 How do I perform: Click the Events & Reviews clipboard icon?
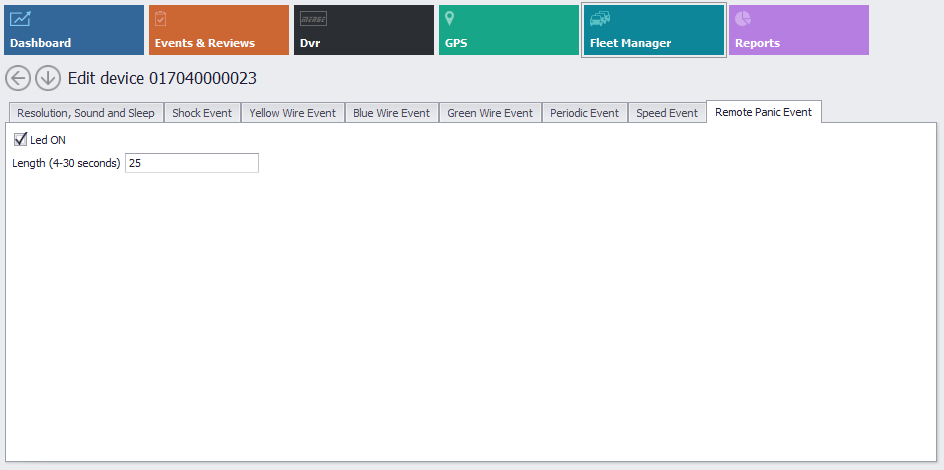coord(160,19)
